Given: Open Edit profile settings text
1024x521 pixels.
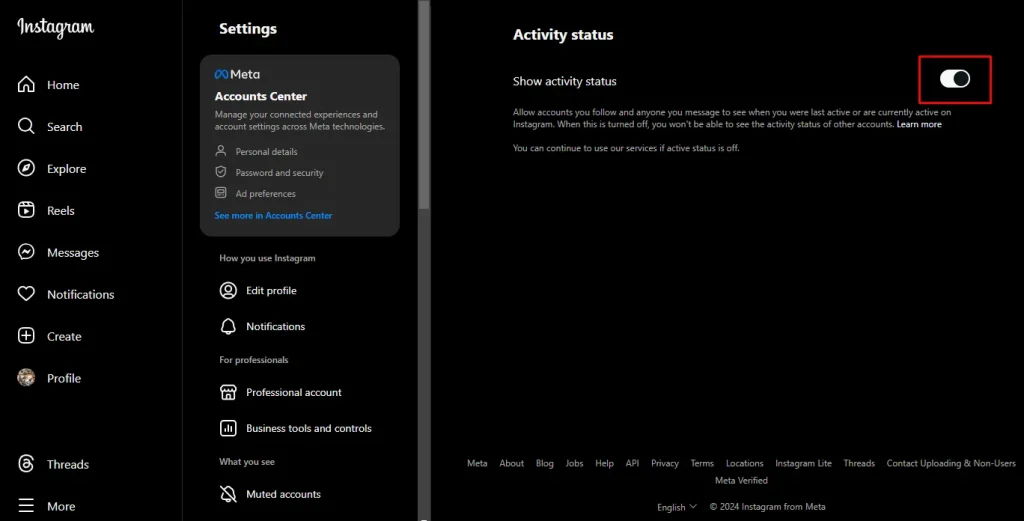Looking at the screenshot, I should [x=271, y=291].
